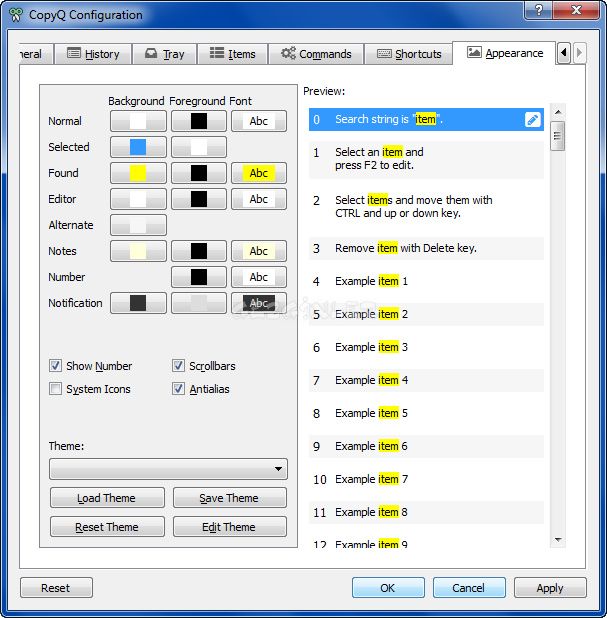Image resolution: width=607 pixels, height=618 pixels.
Task: Disable the Scrollbars checkbox
Action: pyautogui.click(x=178, y=365)
